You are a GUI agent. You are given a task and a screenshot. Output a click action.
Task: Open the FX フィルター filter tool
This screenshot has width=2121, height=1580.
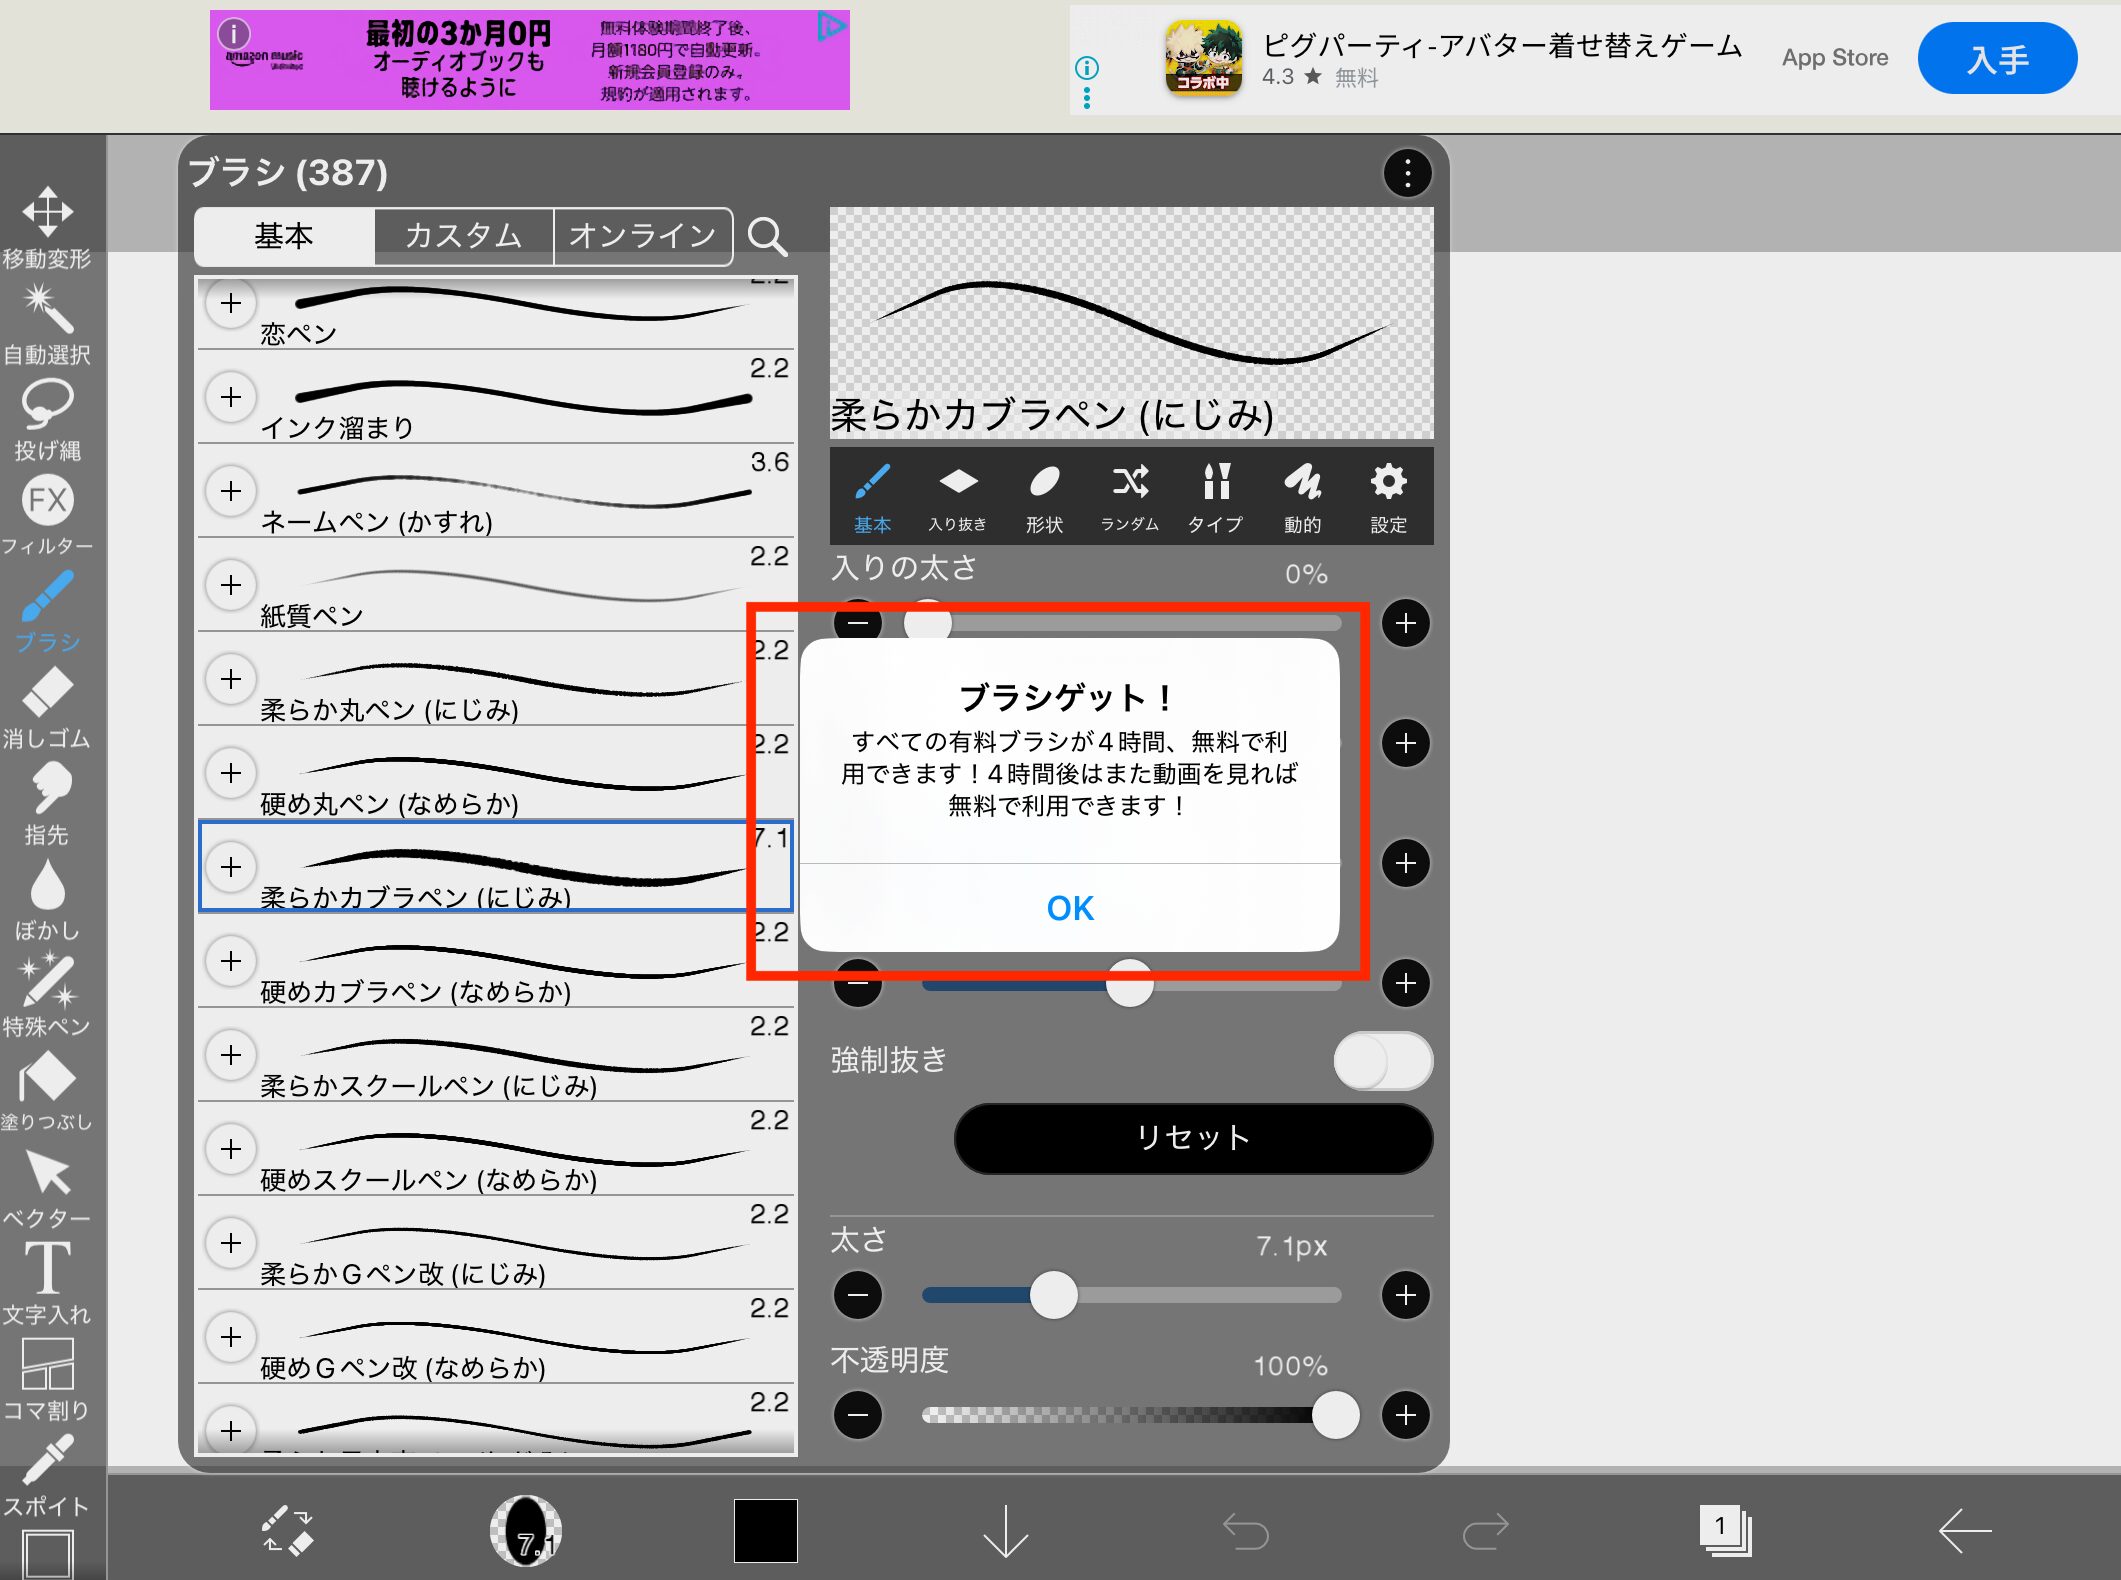click(x=47, y=500)
